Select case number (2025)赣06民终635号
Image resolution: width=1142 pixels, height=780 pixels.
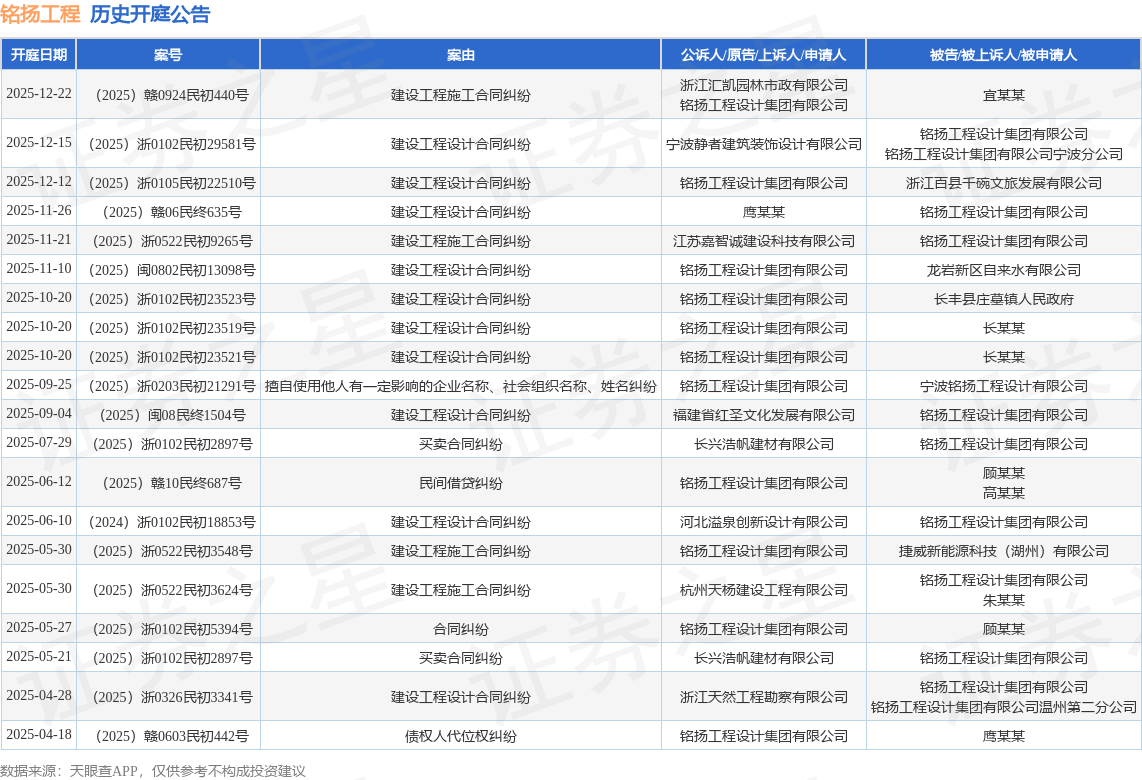(x=168, y=212)
